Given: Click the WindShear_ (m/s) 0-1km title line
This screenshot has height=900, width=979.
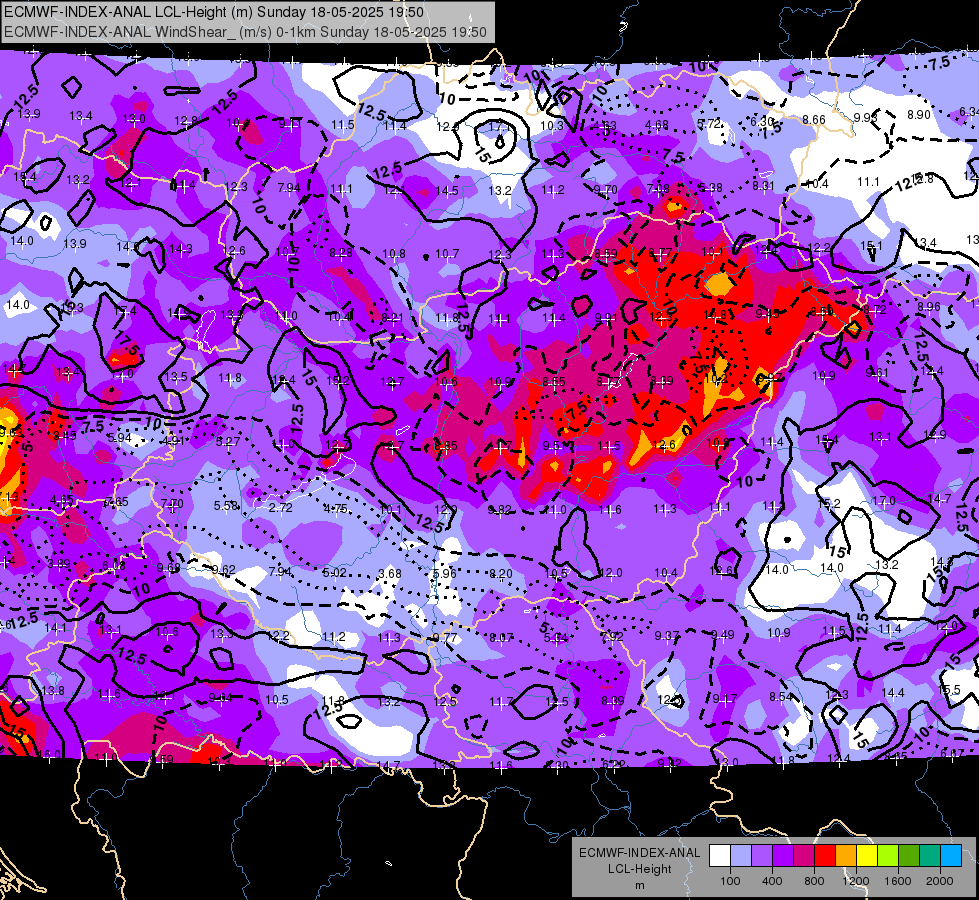Looking at the screenshot, I should tap(245, 32).
